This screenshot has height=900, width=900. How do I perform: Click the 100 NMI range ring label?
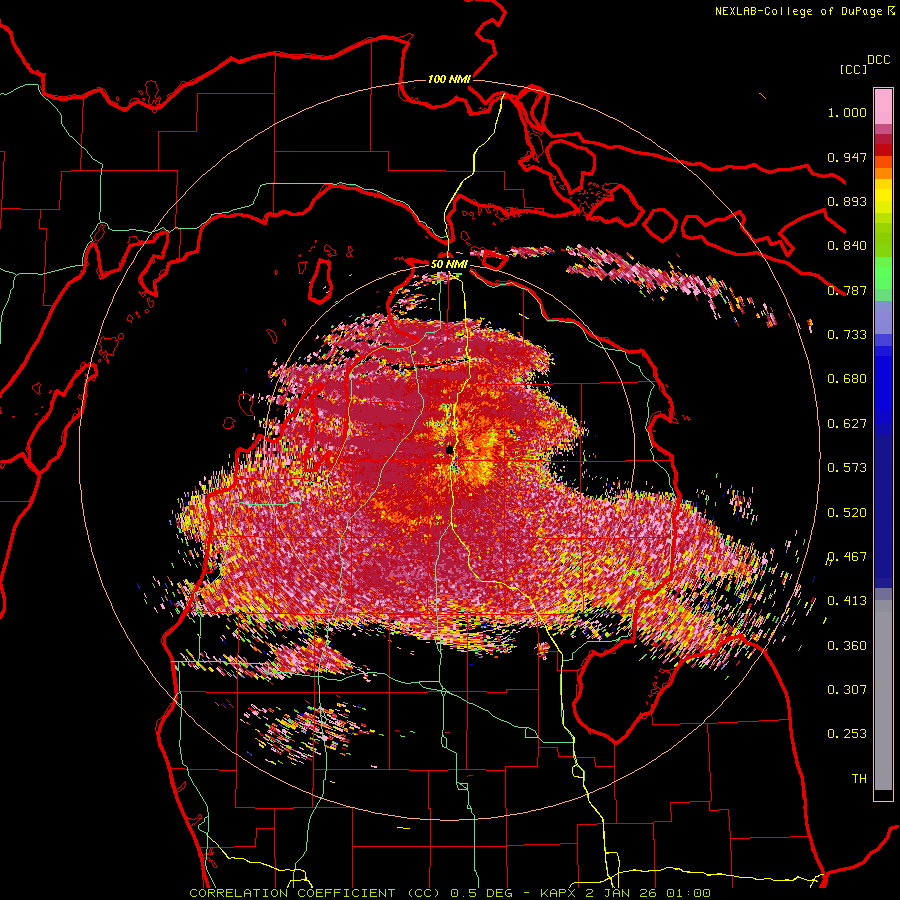tap(449, 79)
